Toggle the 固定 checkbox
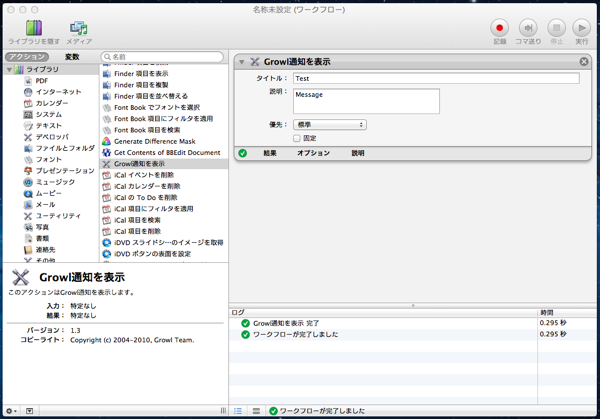This screenshot has width=600, height=419. coord(297,138)
